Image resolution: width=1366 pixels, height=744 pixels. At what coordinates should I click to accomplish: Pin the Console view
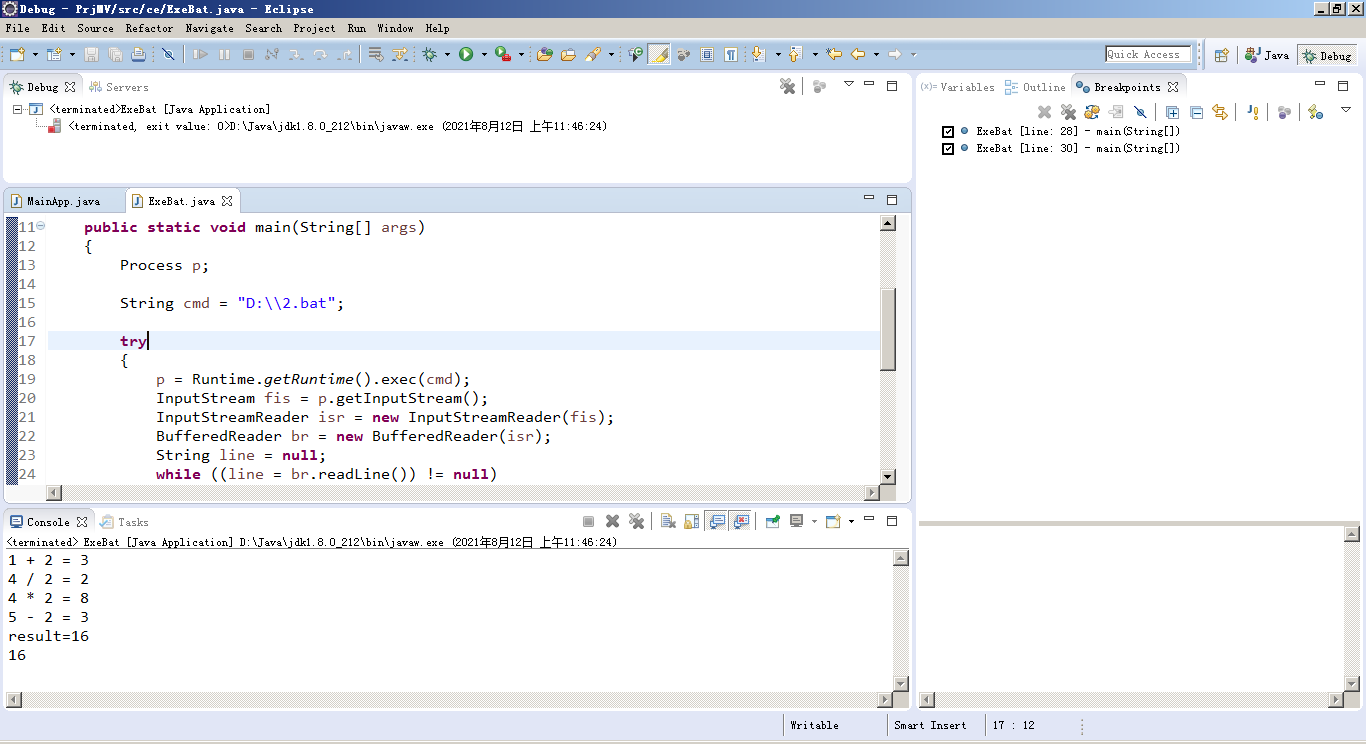(x=772, y=520)
